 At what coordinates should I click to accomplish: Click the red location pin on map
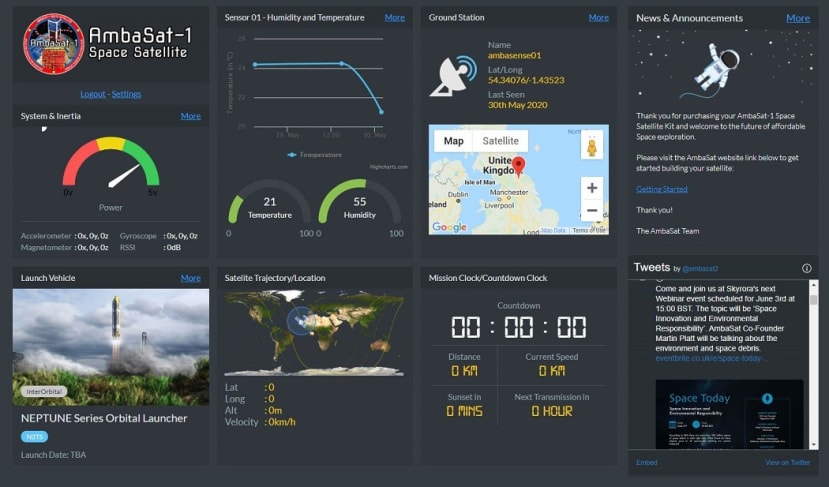(x=519, y=166)
